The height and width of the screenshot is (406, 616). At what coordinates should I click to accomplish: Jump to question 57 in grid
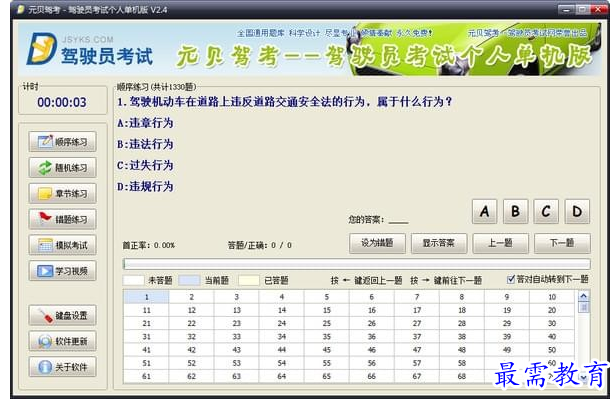417,363
